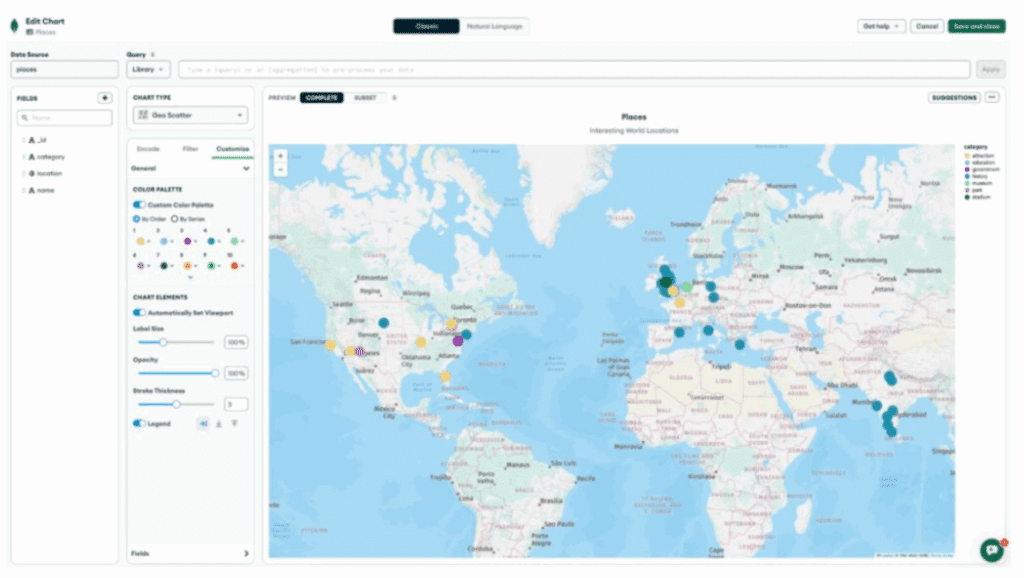The height and width of the screenshot is (578, 1024).
Task: Click the MongoDB leaf logo
Action: click(x=14, y=26)
